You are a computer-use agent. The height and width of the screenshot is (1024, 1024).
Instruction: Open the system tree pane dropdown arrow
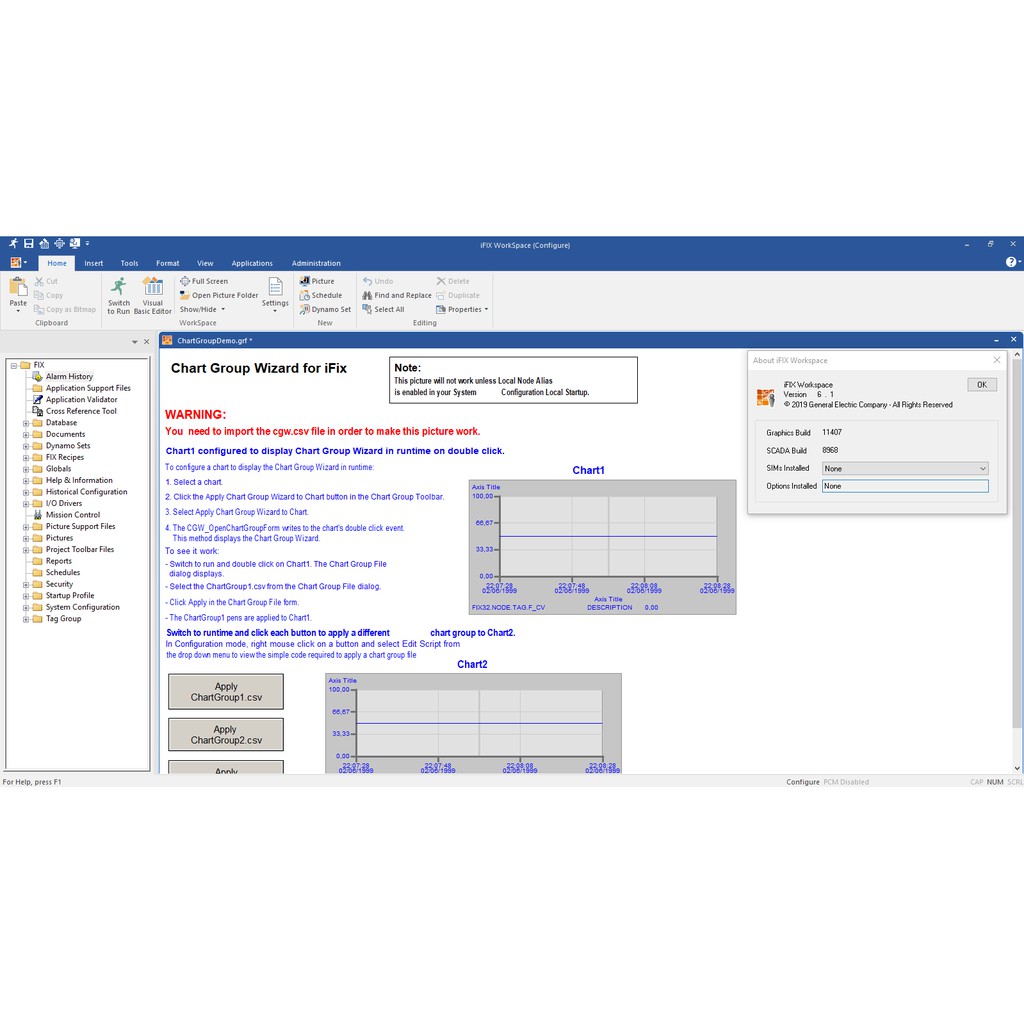(135, 342)
